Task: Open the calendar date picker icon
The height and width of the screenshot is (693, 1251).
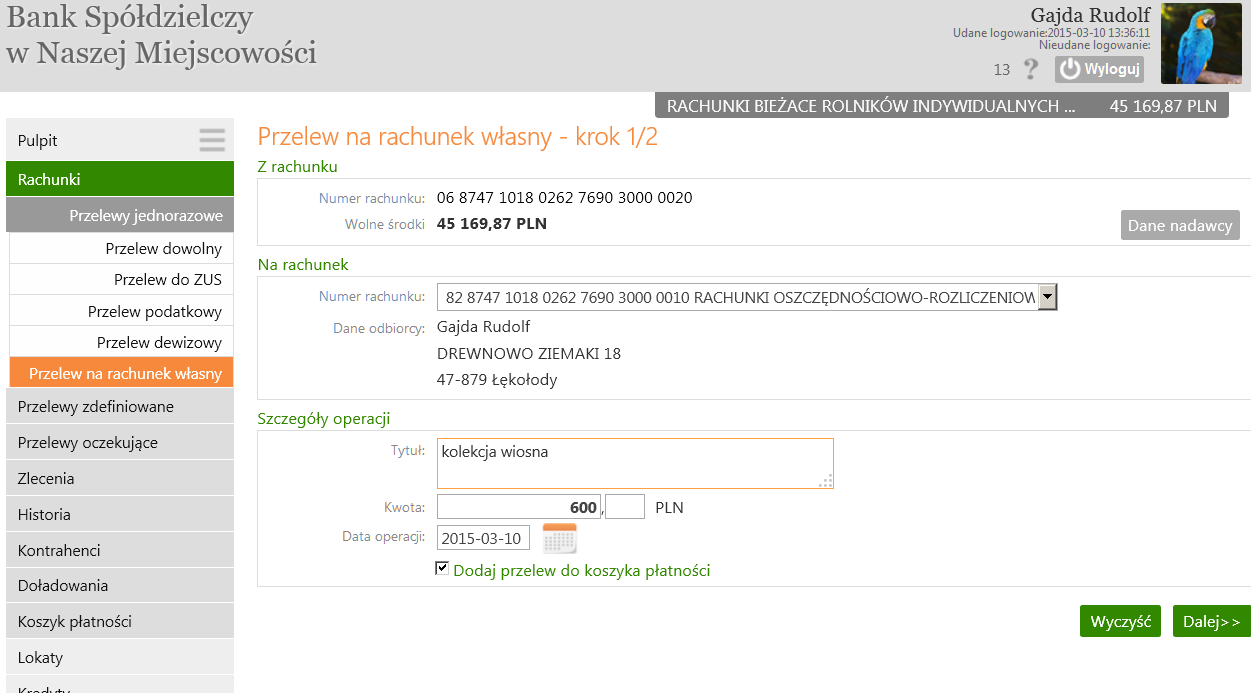Action: 560,538
